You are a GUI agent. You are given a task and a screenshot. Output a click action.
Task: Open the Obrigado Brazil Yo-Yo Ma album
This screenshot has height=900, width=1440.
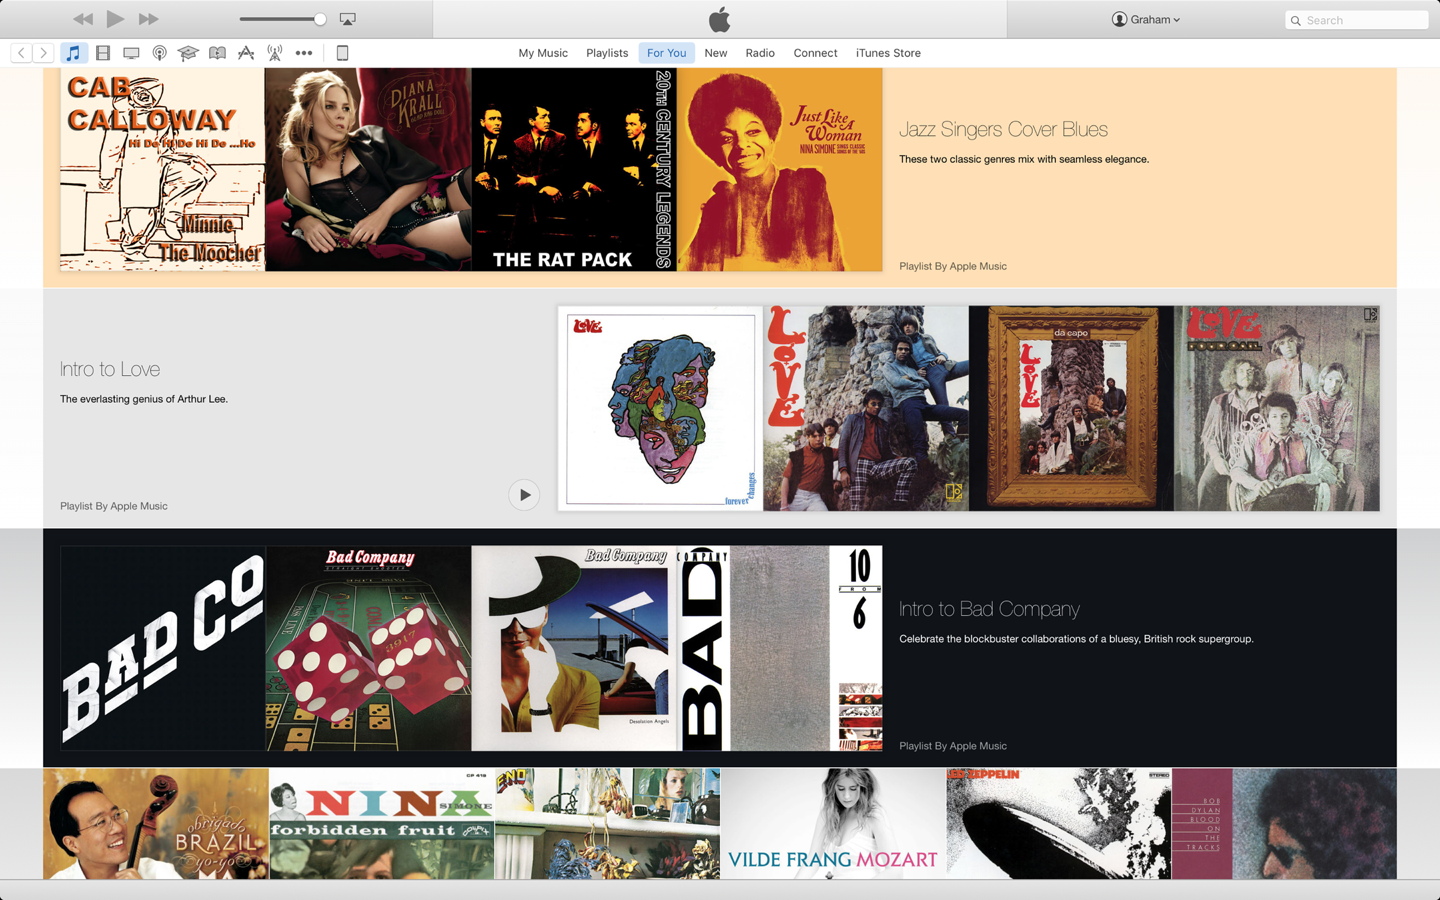[x=156, y=824]
